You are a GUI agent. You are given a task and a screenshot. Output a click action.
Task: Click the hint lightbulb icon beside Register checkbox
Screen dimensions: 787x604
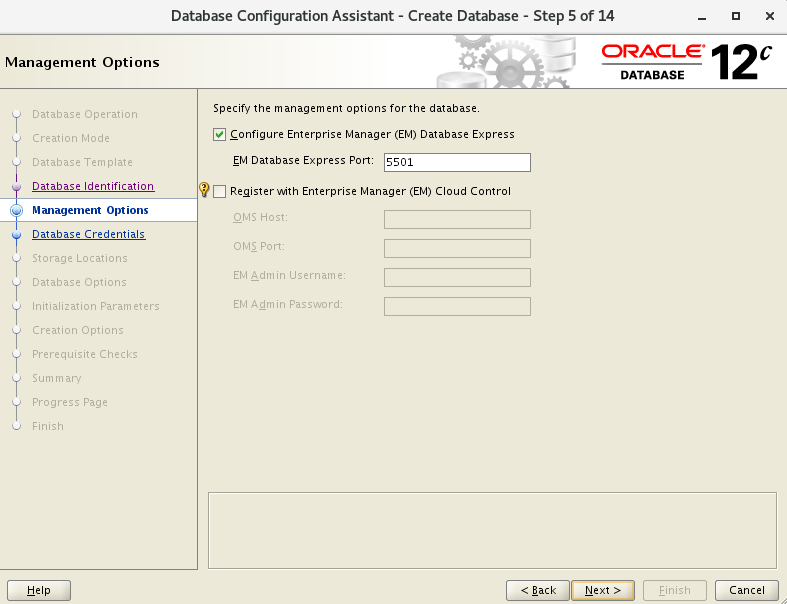click(x=205, y=190)
